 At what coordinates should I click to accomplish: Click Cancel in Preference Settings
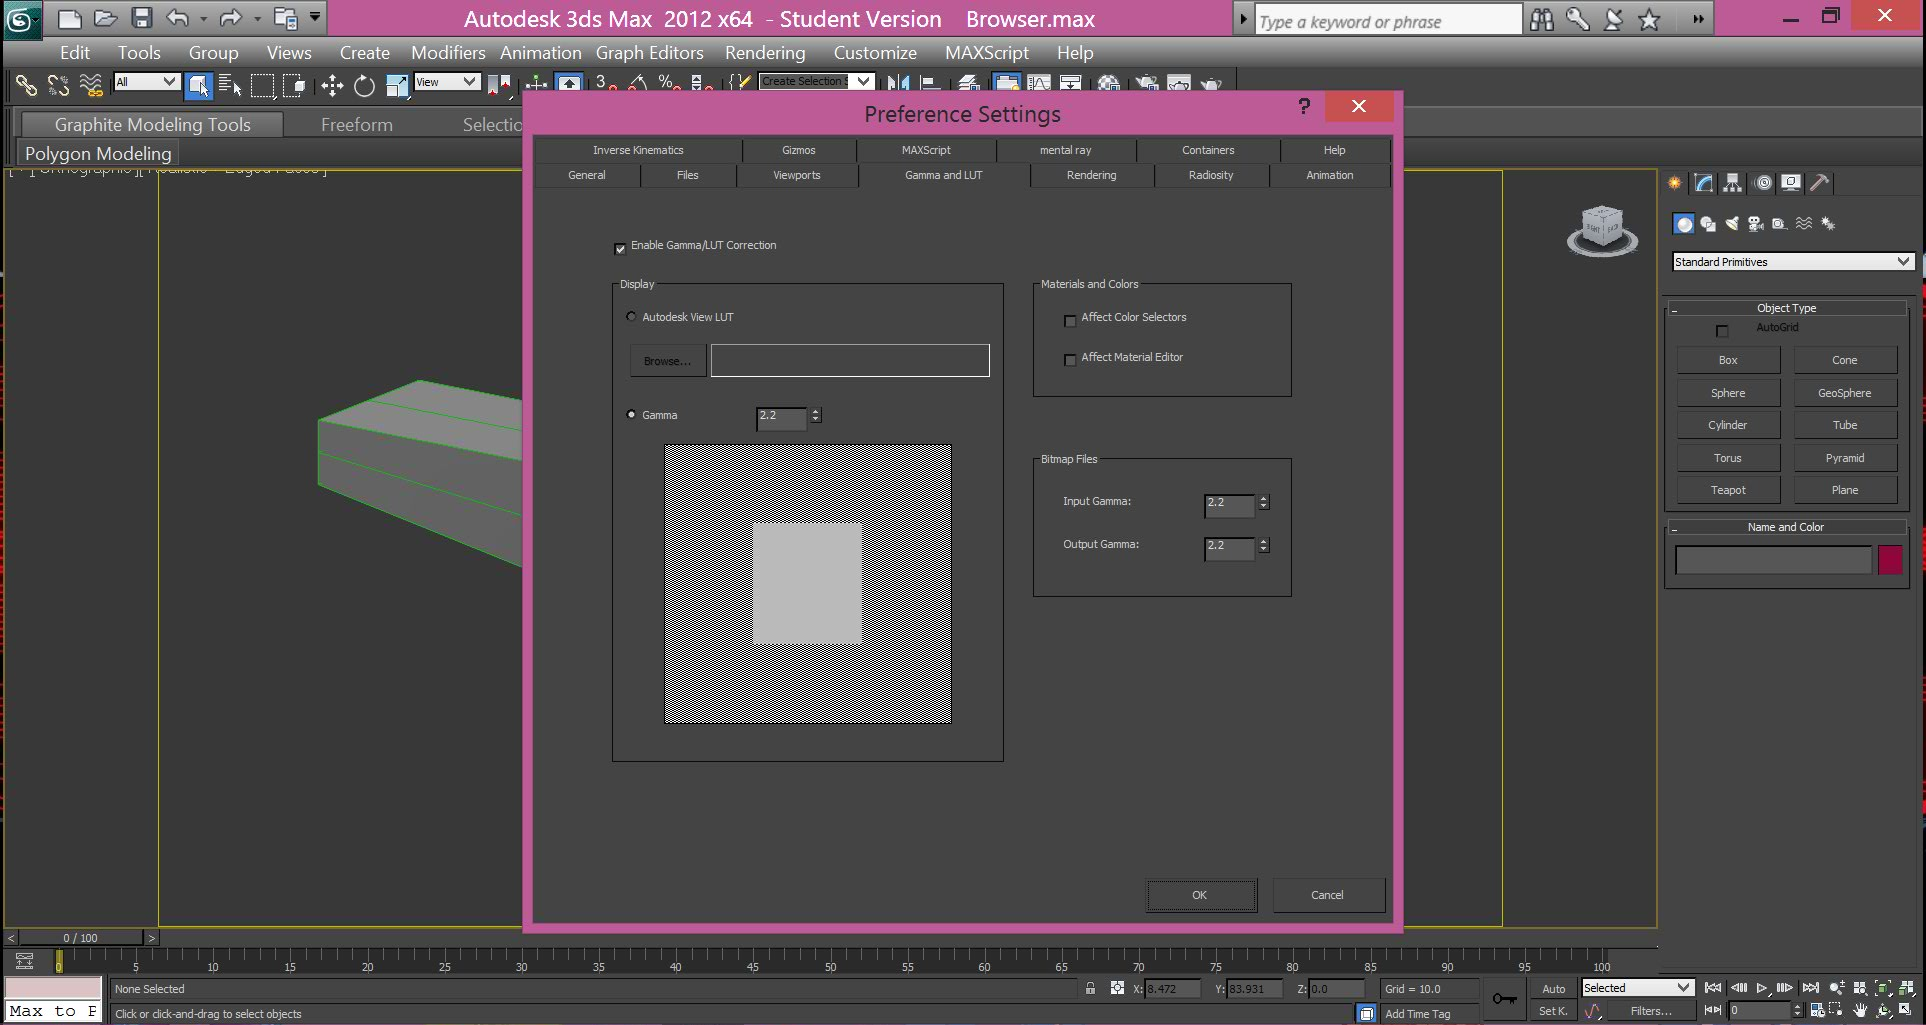(1327, 895)
